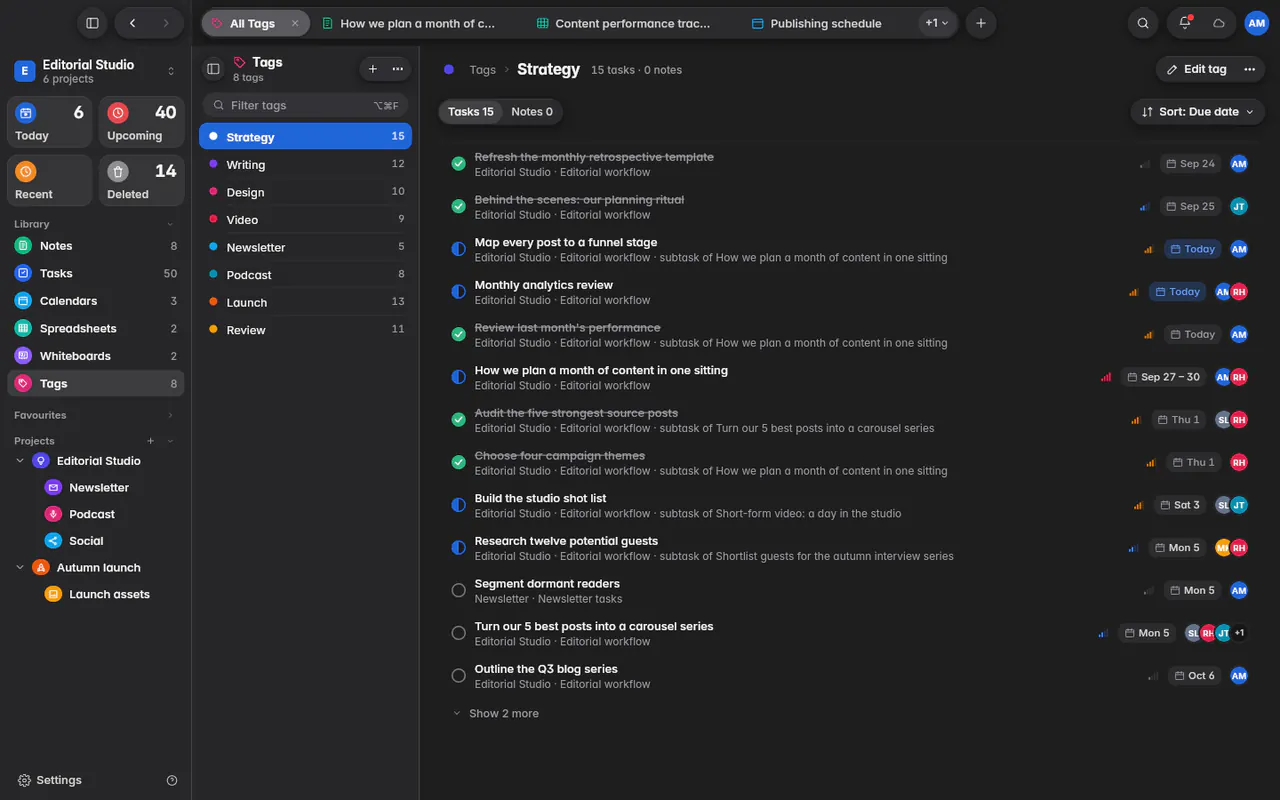Click the Edit tag button
The width and height of the screenshot is (1280, 800).
pyautogui.click(x=1196, y=69)
